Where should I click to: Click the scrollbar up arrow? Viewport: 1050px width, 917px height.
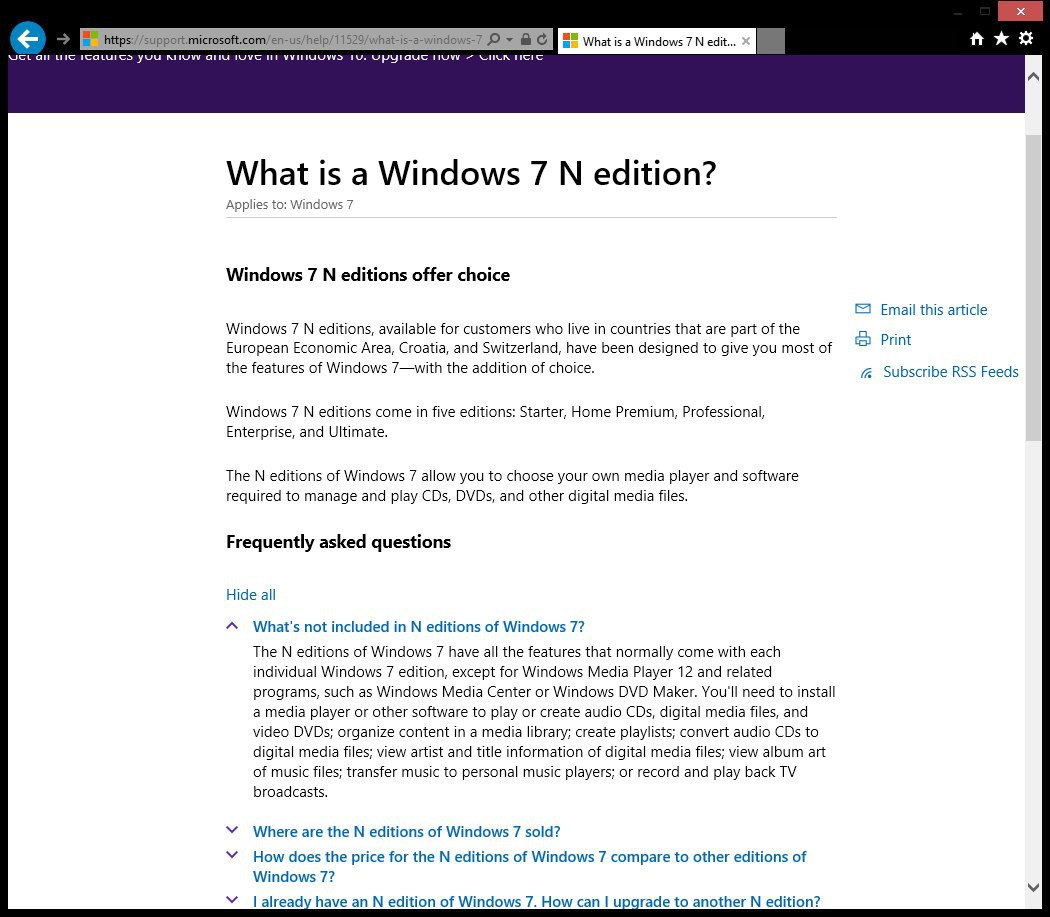point(1033,77)
